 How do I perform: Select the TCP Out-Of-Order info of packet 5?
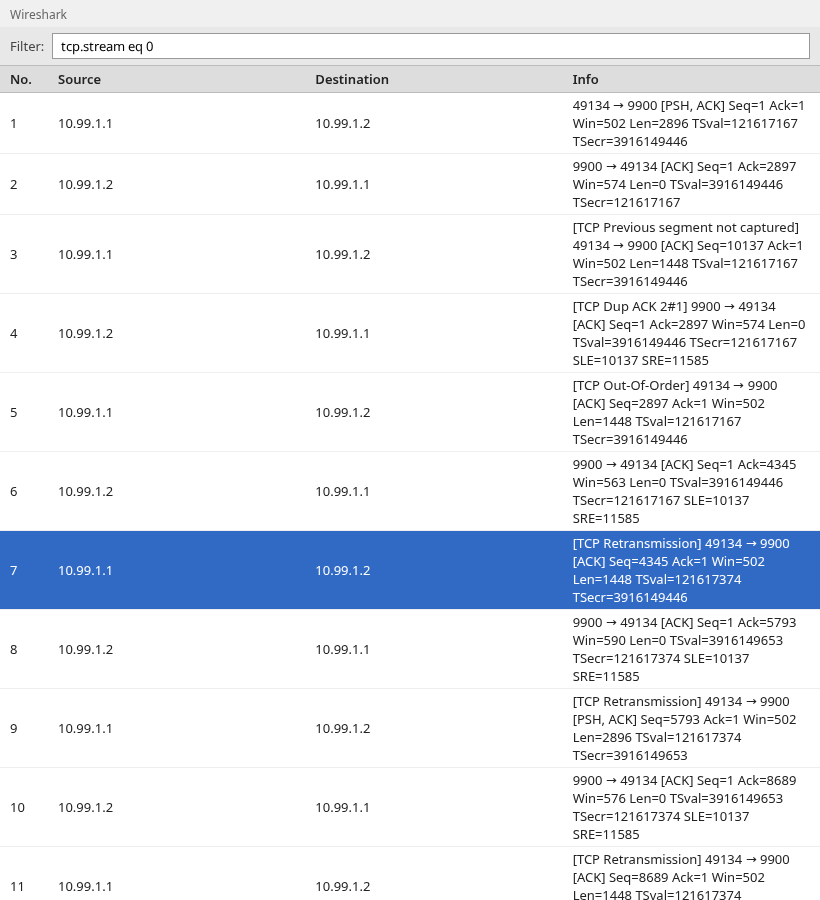coord(675,413)
